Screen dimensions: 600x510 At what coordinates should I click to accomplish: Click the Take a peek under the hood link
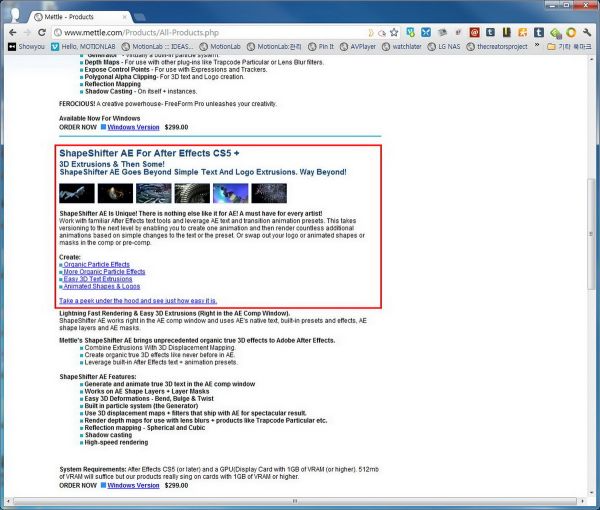tap(138, 301)
